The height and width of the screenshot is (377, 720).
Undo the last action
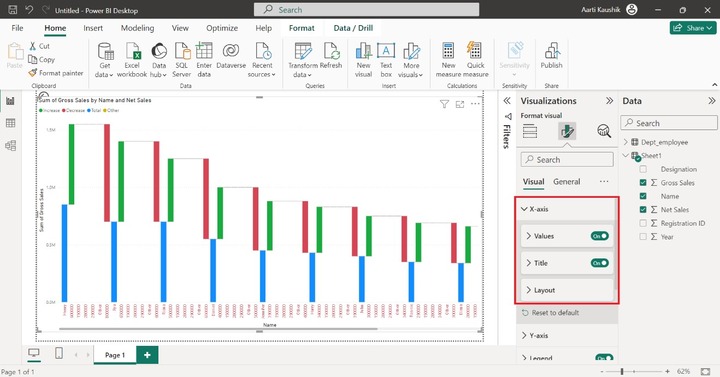click(x=29, y=10)
